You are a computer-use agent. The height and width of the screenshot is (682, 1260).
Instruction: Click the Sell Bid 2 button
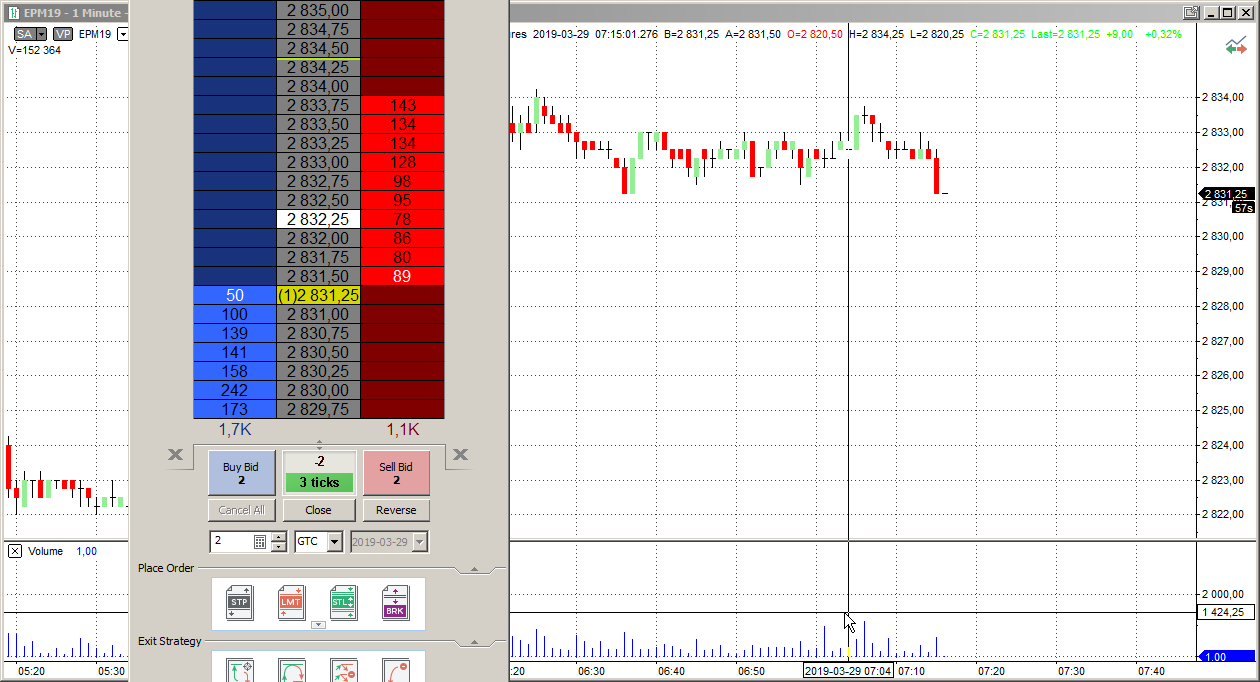(x=396, y=473)
